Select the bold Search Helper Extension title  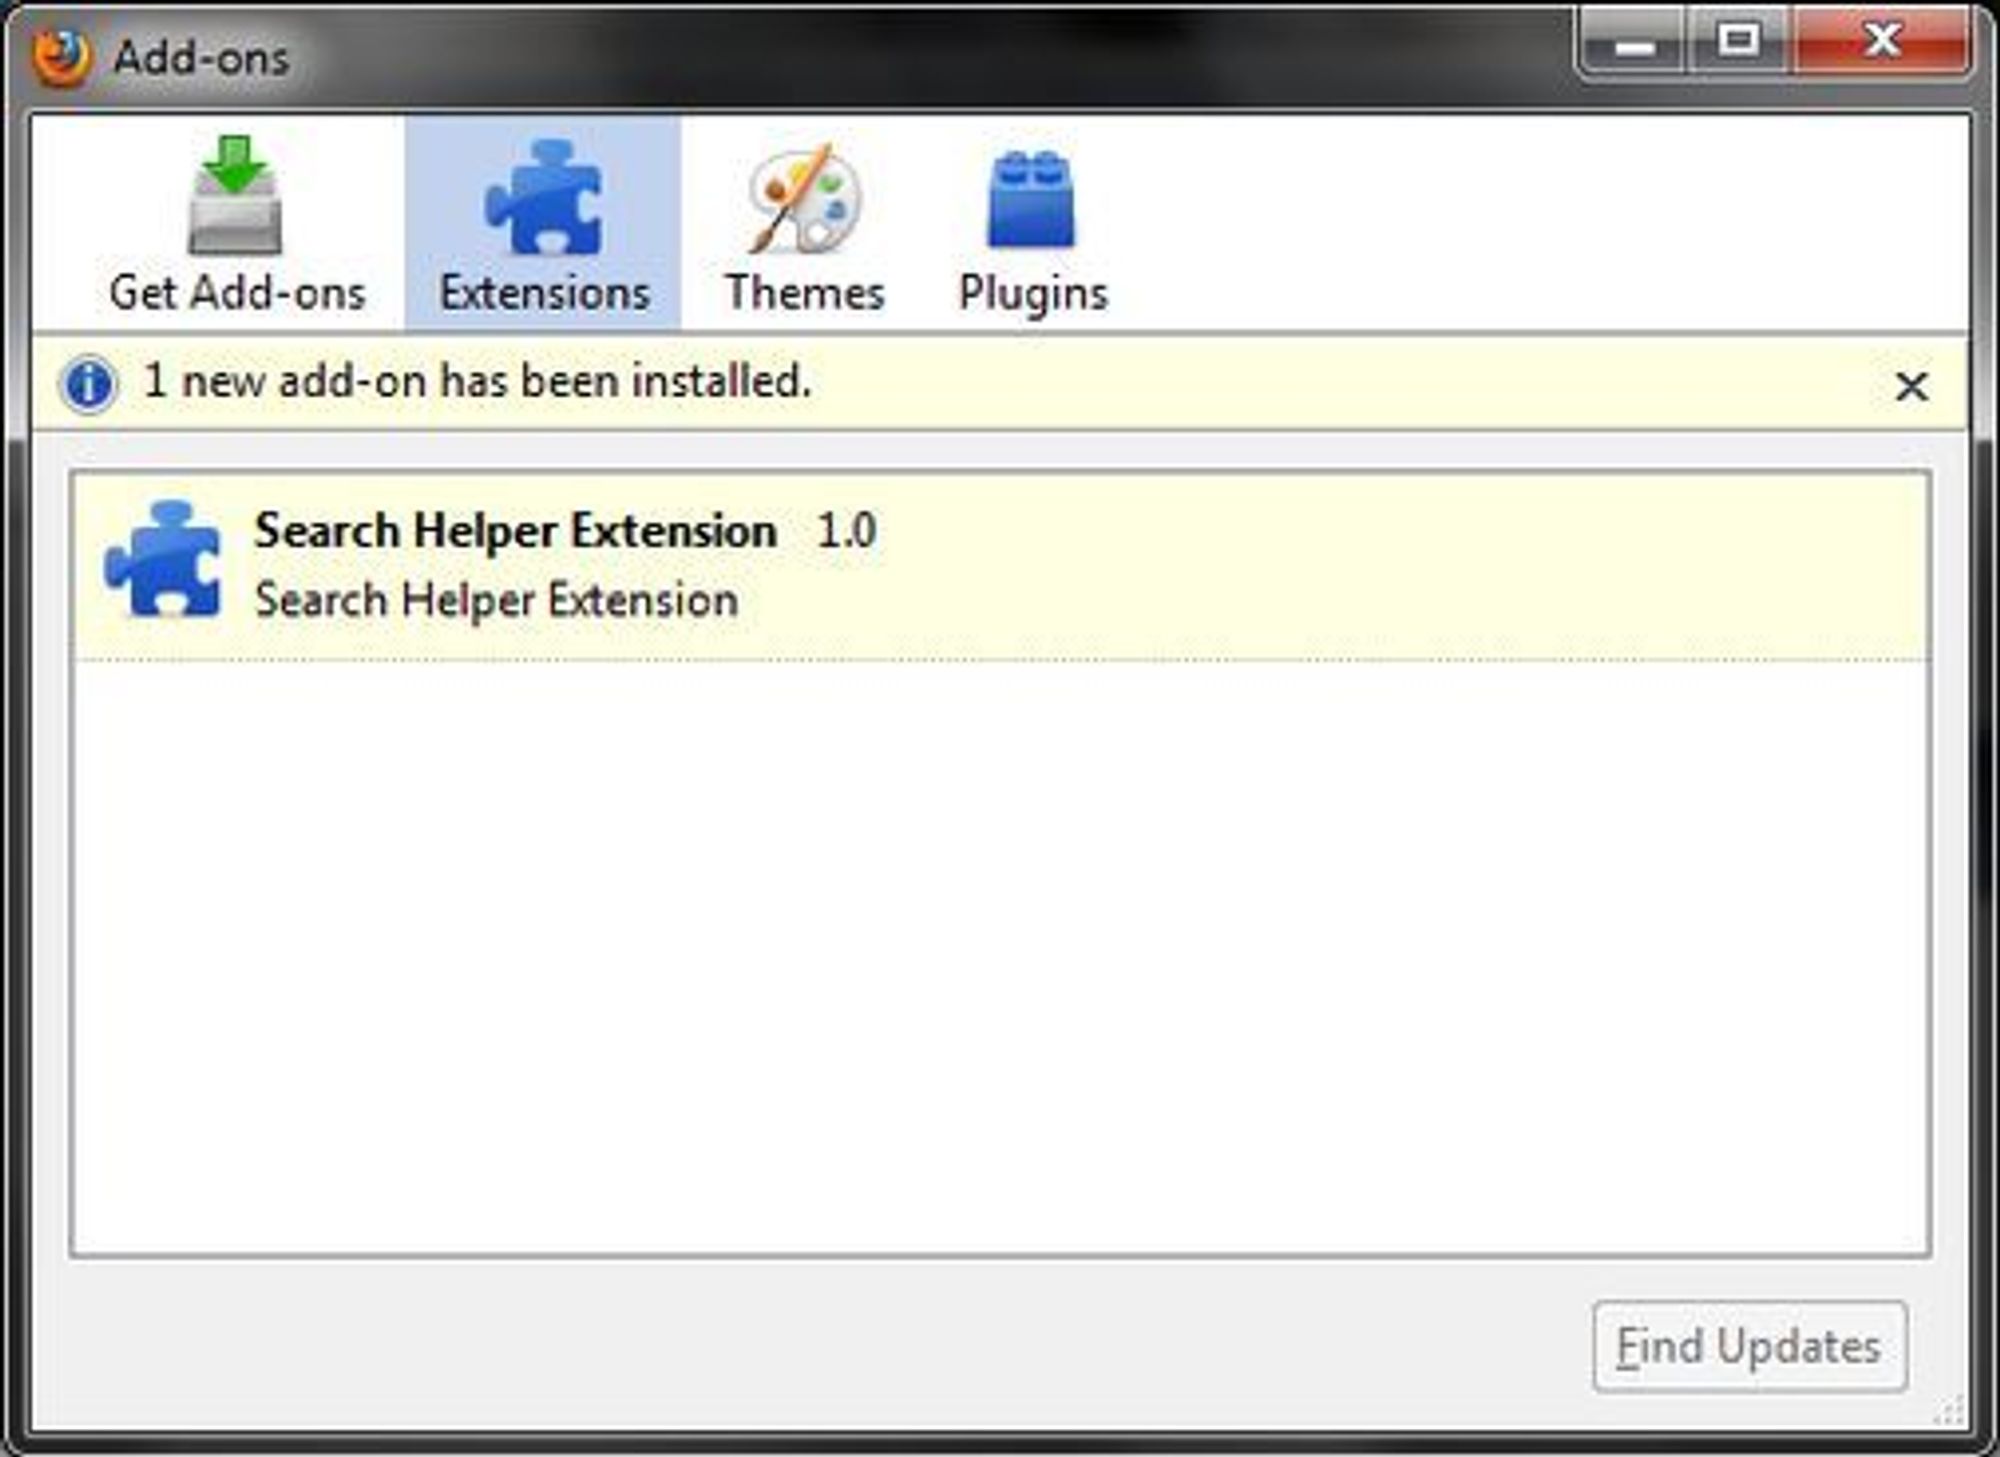coord(515,530)
